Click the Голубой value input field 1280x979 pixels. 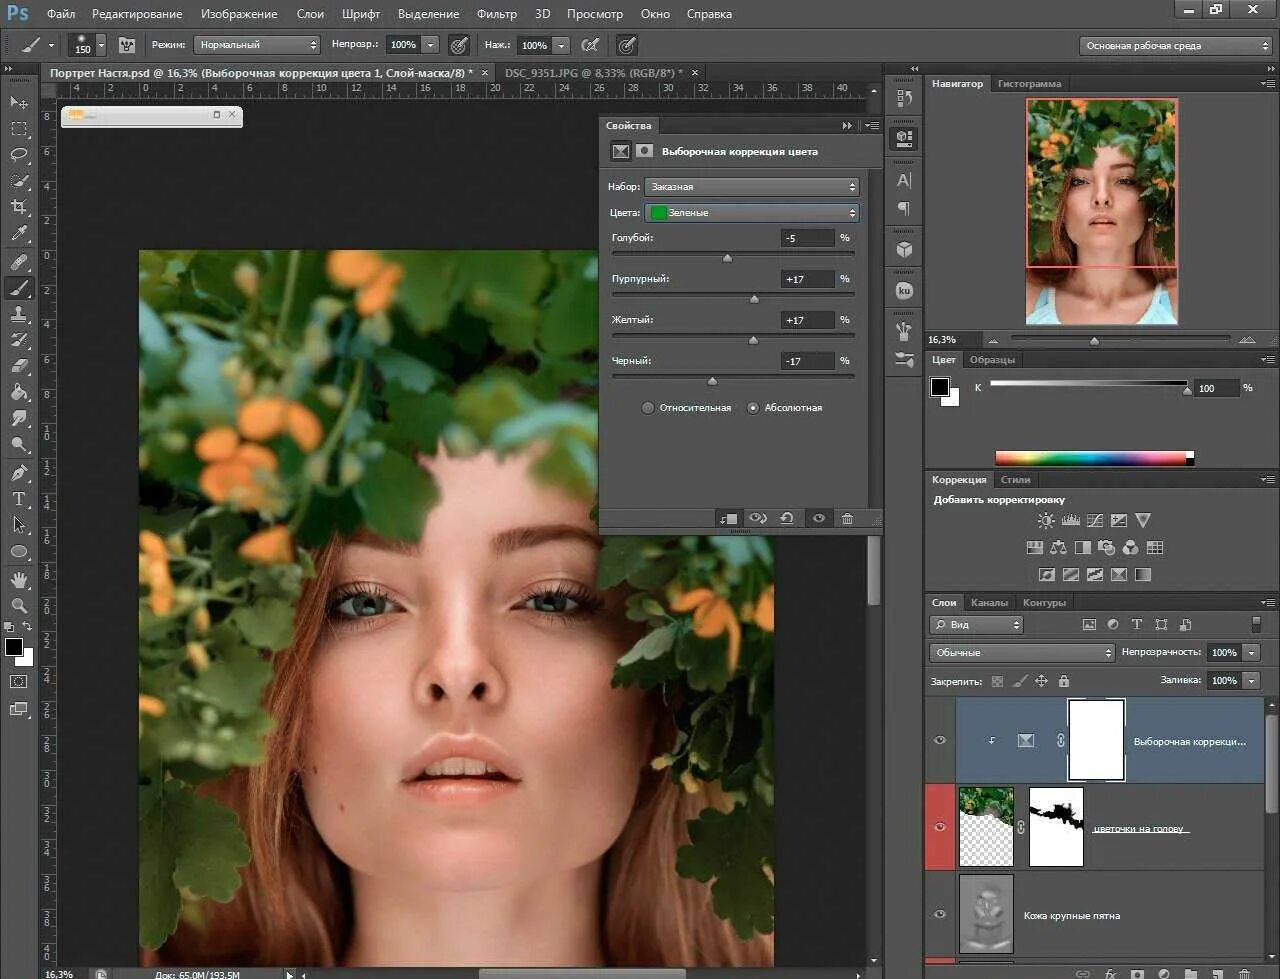click(x=807, y=238)
